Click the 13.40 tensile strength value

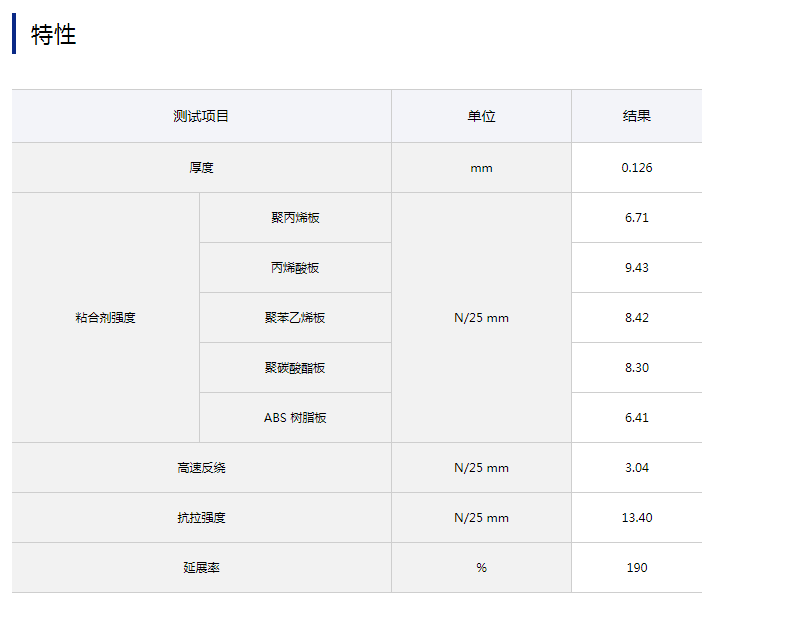[636, 518]
